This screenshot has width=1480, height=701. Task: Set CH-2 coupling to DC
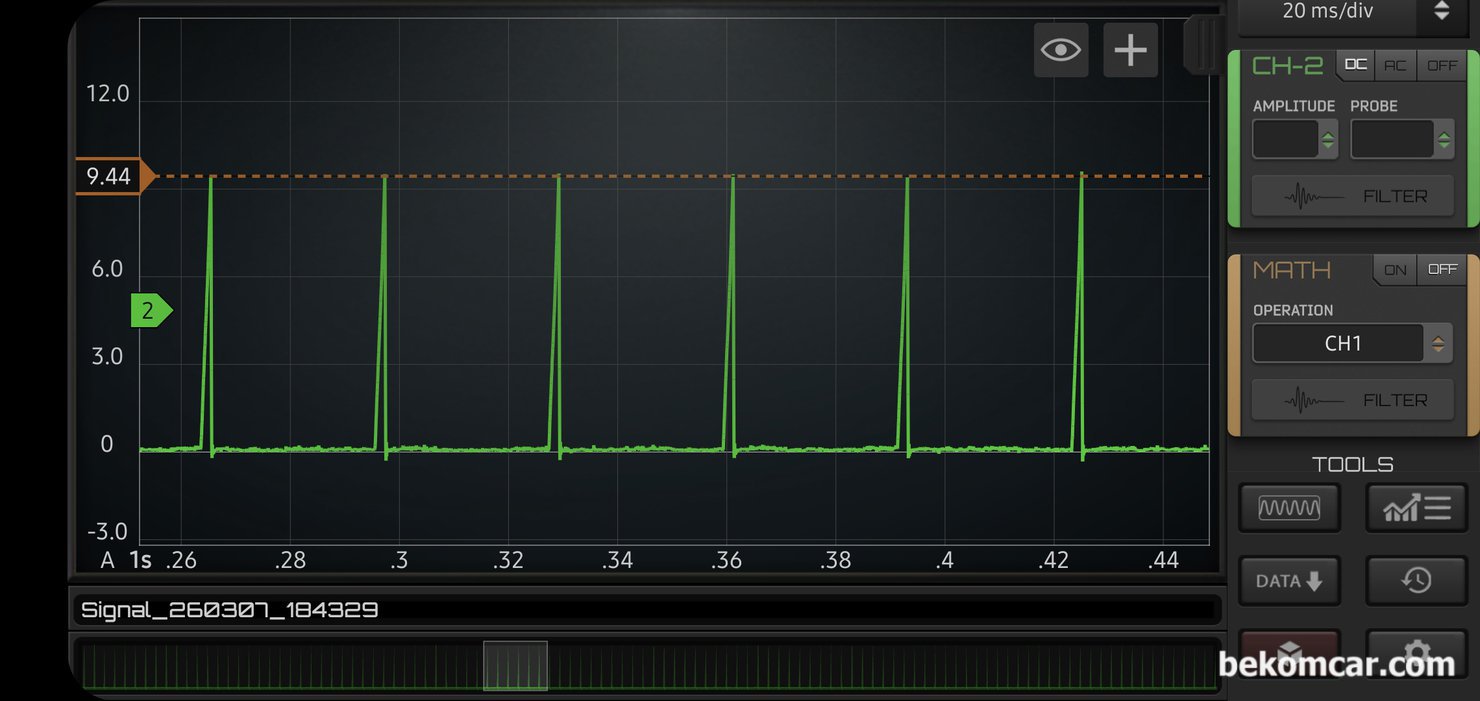pyautogui.click(x=1355, y=65)
